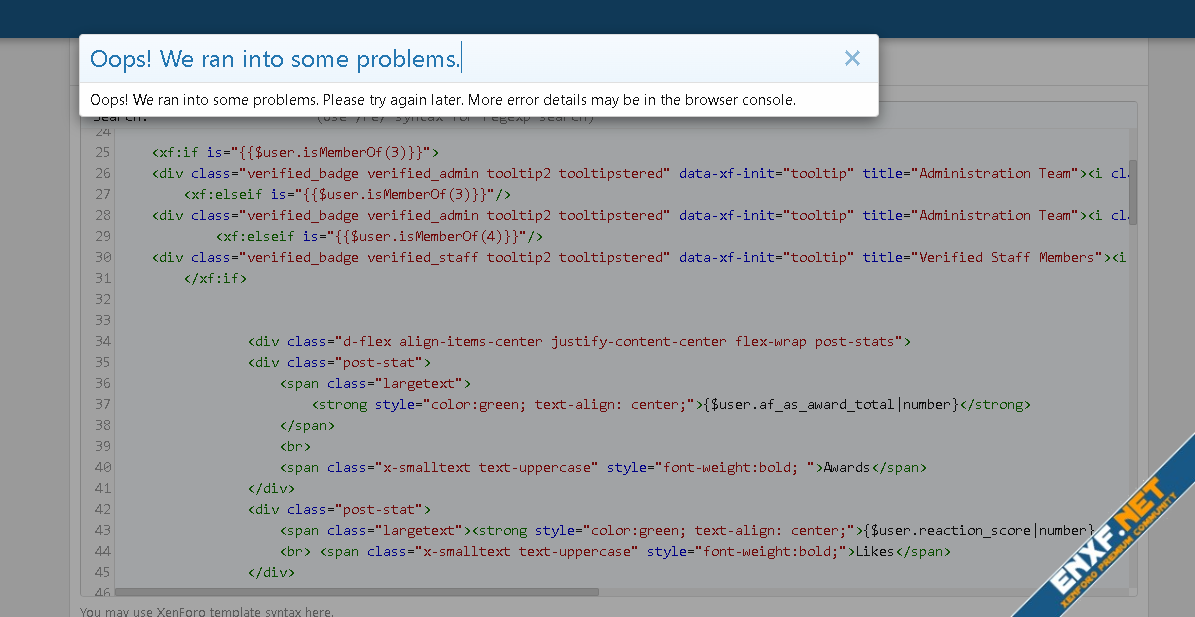Place cursor on closing </xf:if> tag line 31
The image size is (1195, 617).
(215, 278)
